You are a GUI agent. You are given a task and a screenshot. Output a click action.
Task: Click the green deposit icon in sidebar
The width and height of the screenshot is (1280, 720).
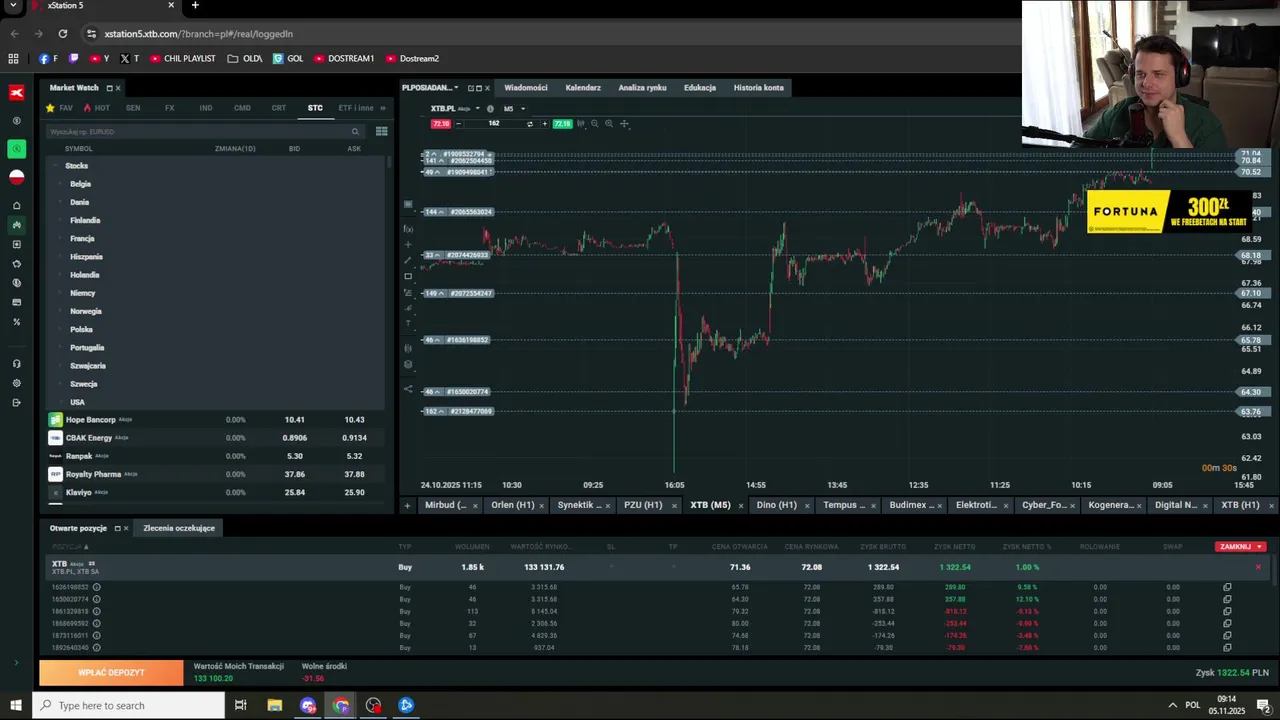coord(16,149)
